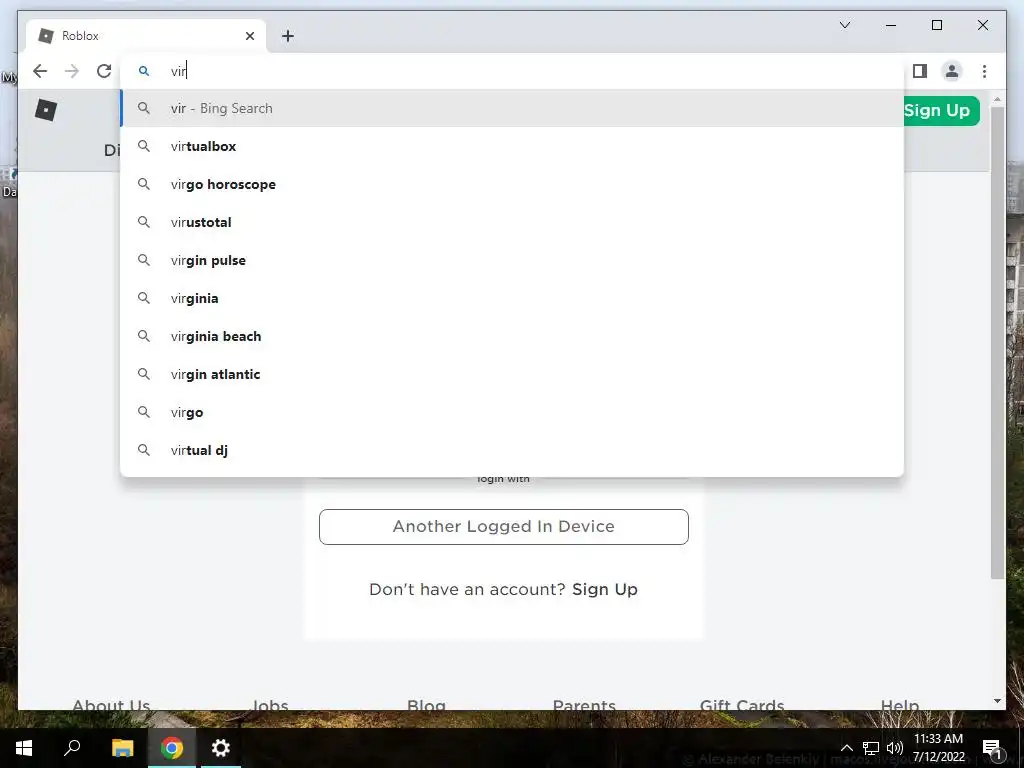This screenshot has width=1024, height=768.
Task: Click the Roblox logo in page header
Action: pyautogui.click(x=46, y=110)
